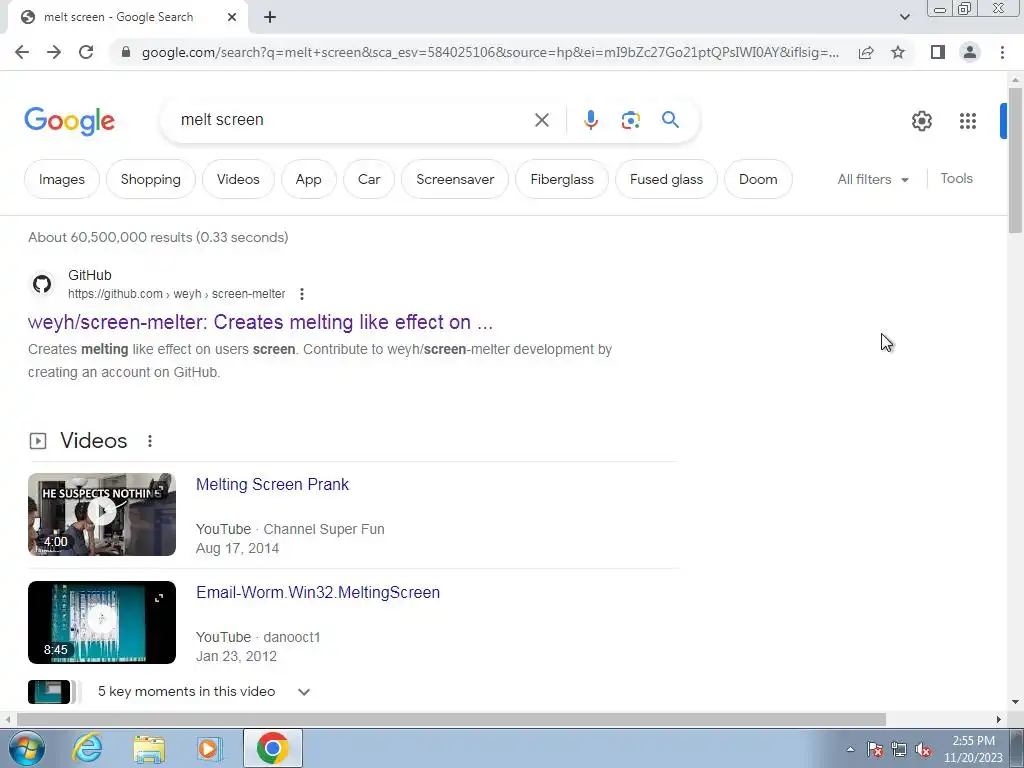Screen dimensions: 1024x768
Task: Open Windows Media Player from the taskbar
Action: point(209,748)
